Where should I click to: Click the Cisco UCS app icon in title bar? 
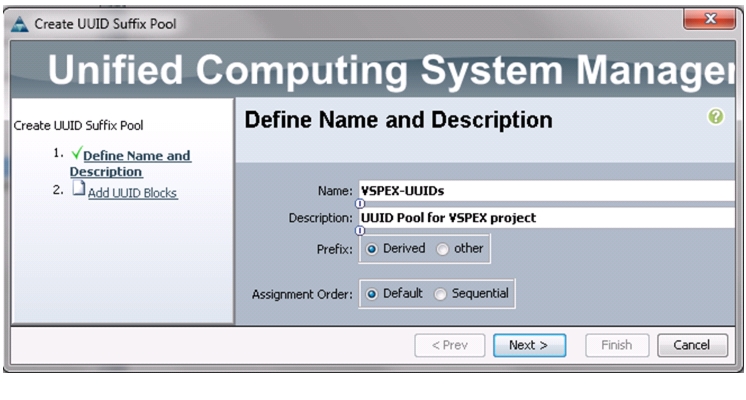click(20, 24)
